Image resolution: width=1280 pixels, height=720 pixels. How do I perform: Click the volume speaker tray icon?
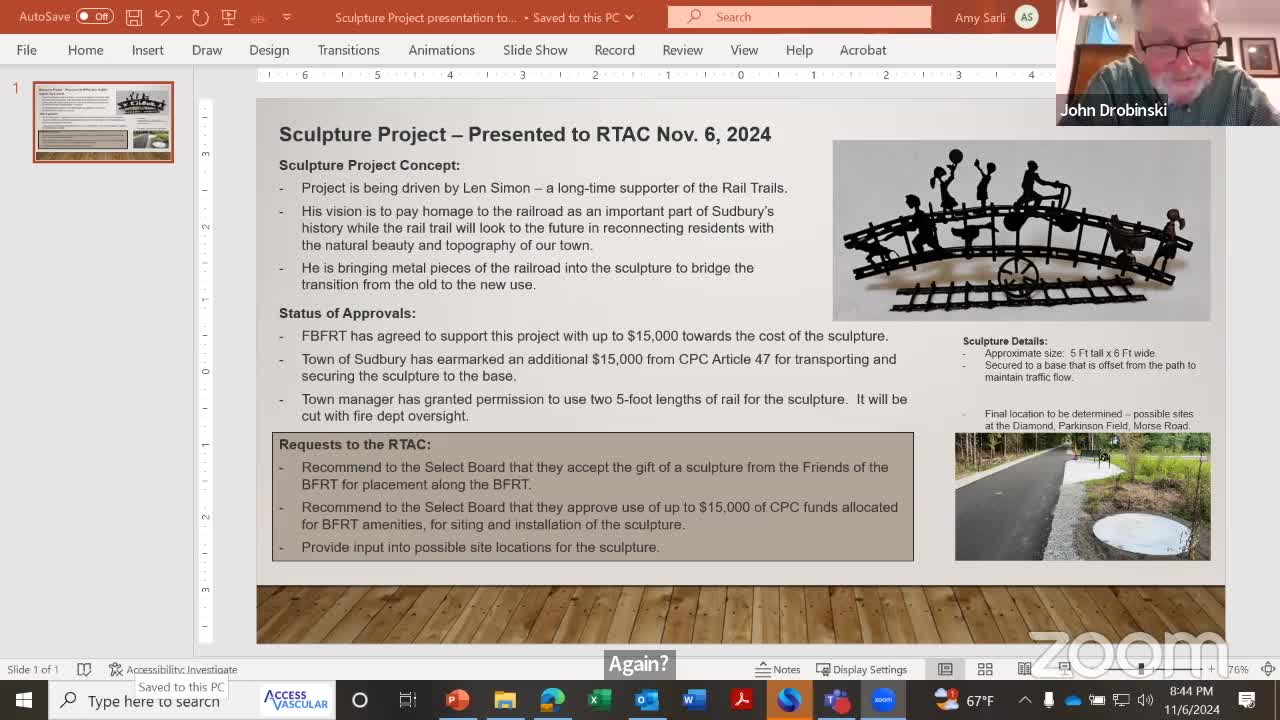[x=1145, y=700]
